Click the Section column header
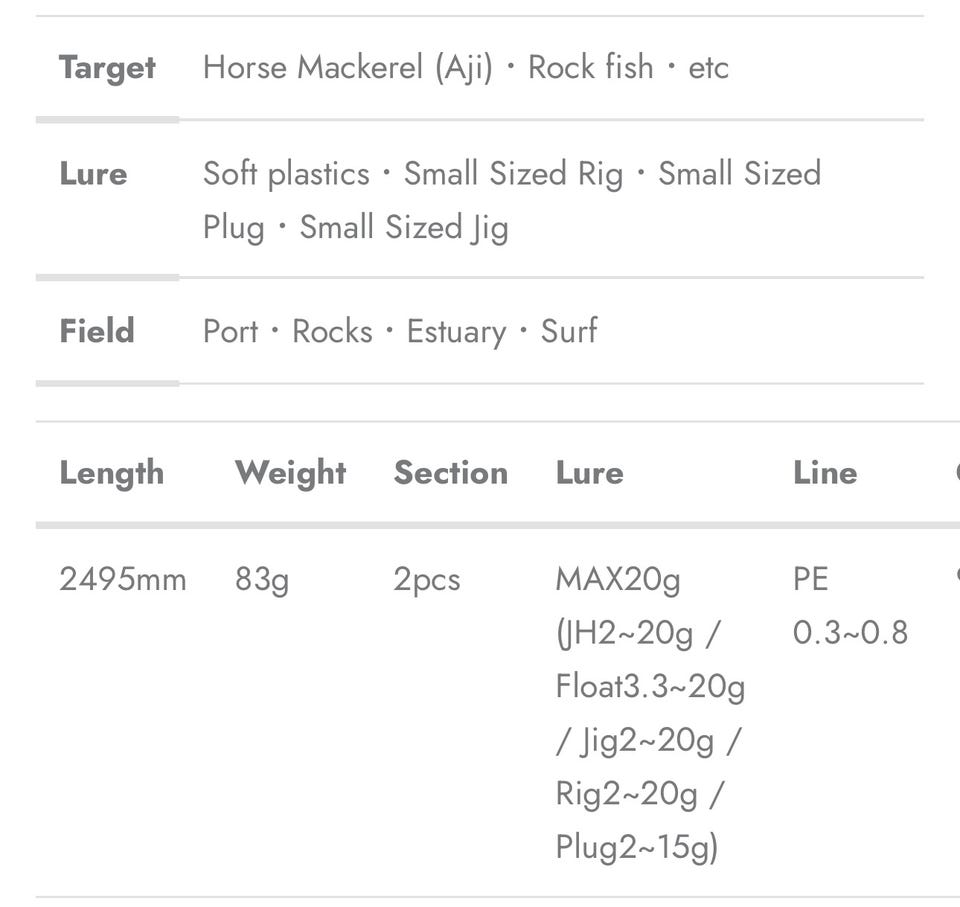This screenshot has height=907, width=960. click(x=450, y=473)
